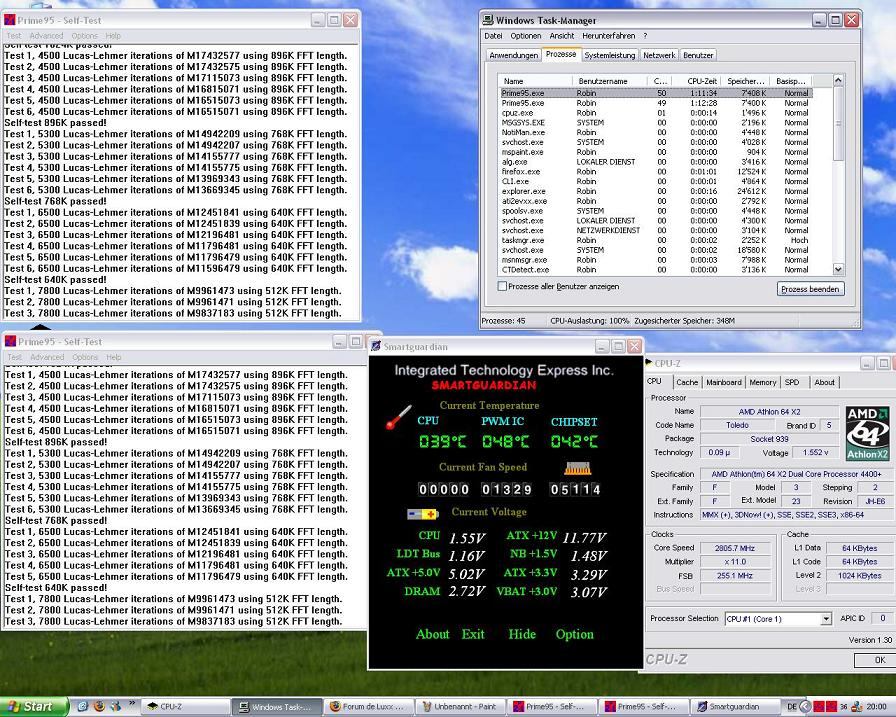Open Advanced menu in lower Prime95 window
The height and width of the screenshot is (717, 896).
point(47,357)
